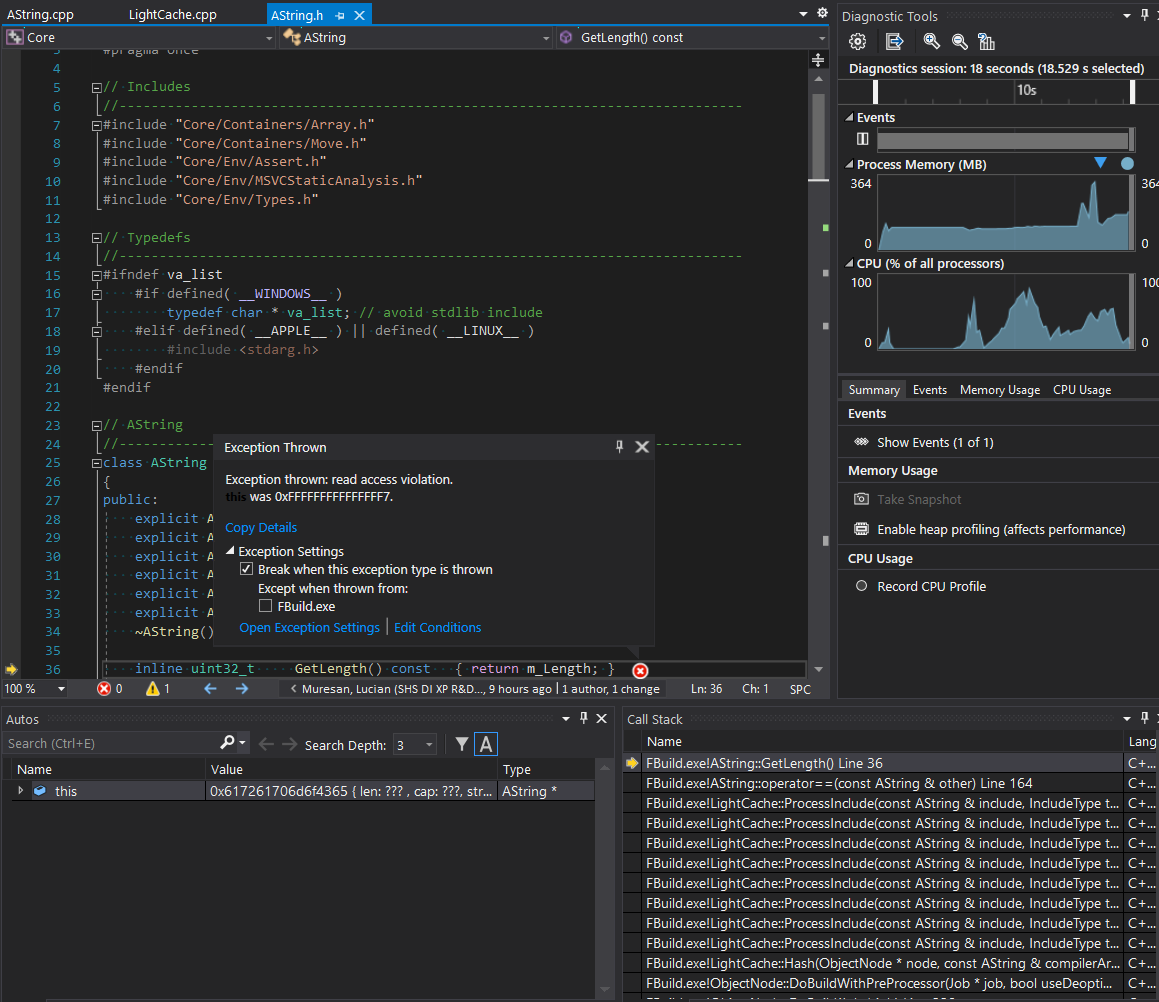
Task: Click the Copy Details link
Action: (260, 527)
